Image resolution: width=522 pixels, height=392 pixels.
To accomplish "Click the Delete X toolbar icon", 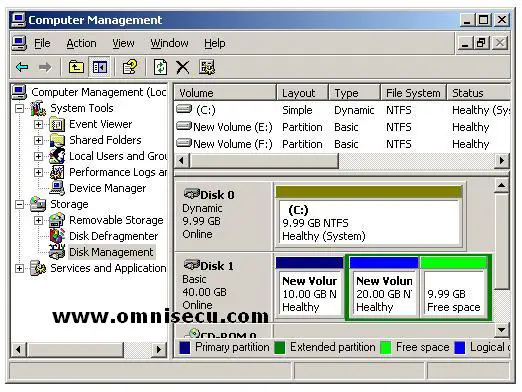I will (183, 67).
